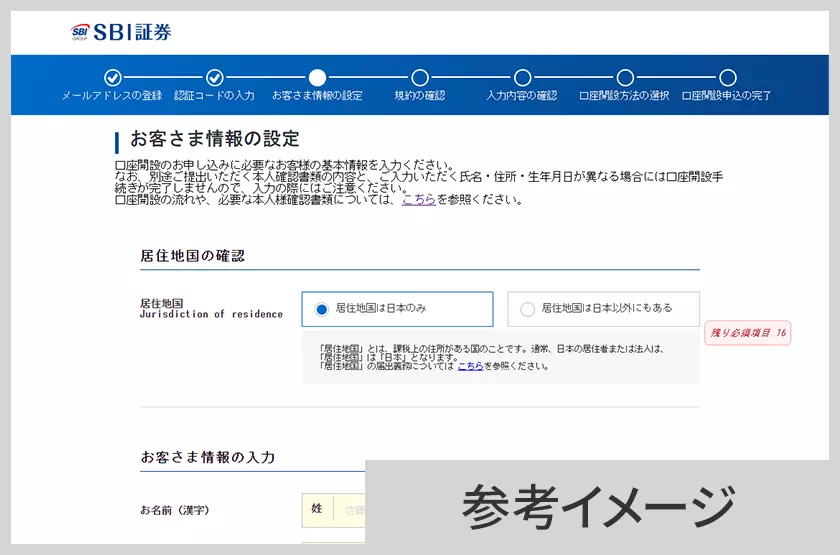This screenshot has height=555, width=840.
Task: Select the filled step circle above お客さま情報の設定
Action: (317, 78)
